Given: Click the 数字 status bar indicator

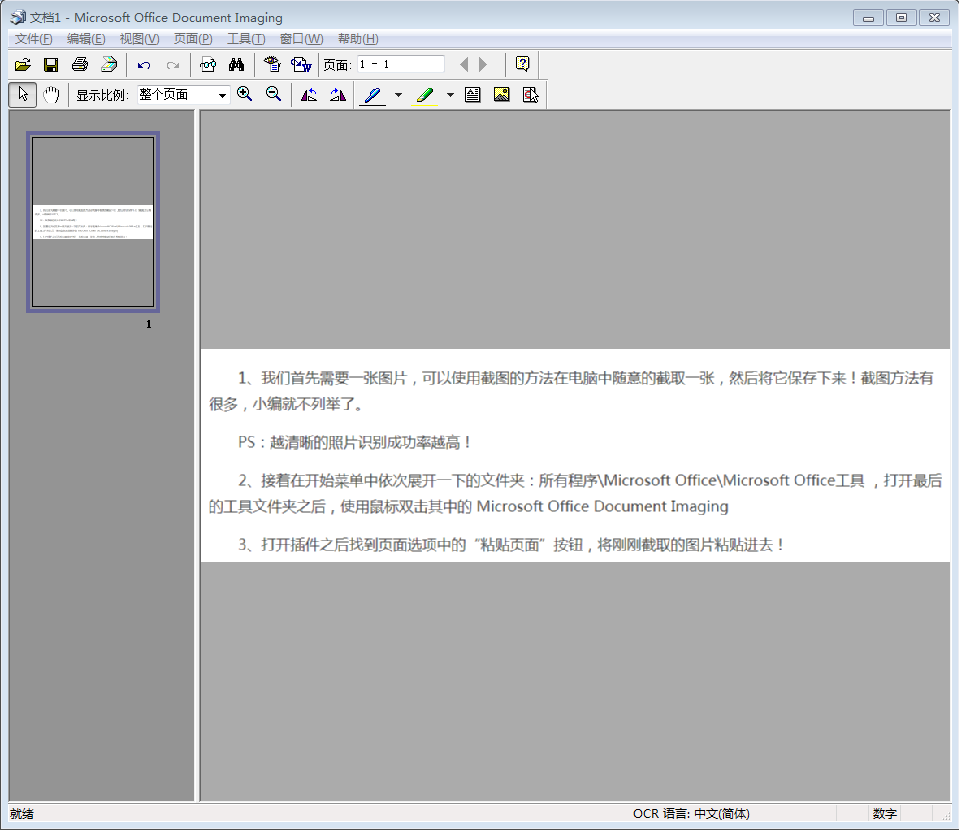Looking at the screenshot, I should coord(884,813).
